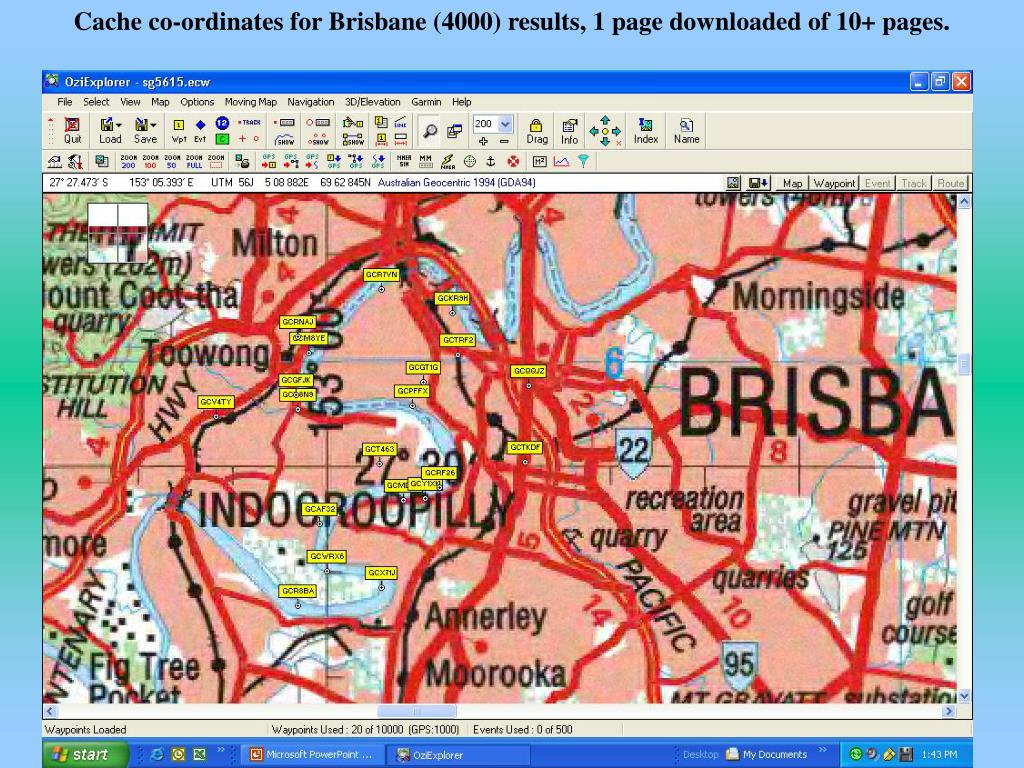The height and width of the screenshot is (768, 1024).
Task: Toggle the Track display button
Action: point(914,184)
